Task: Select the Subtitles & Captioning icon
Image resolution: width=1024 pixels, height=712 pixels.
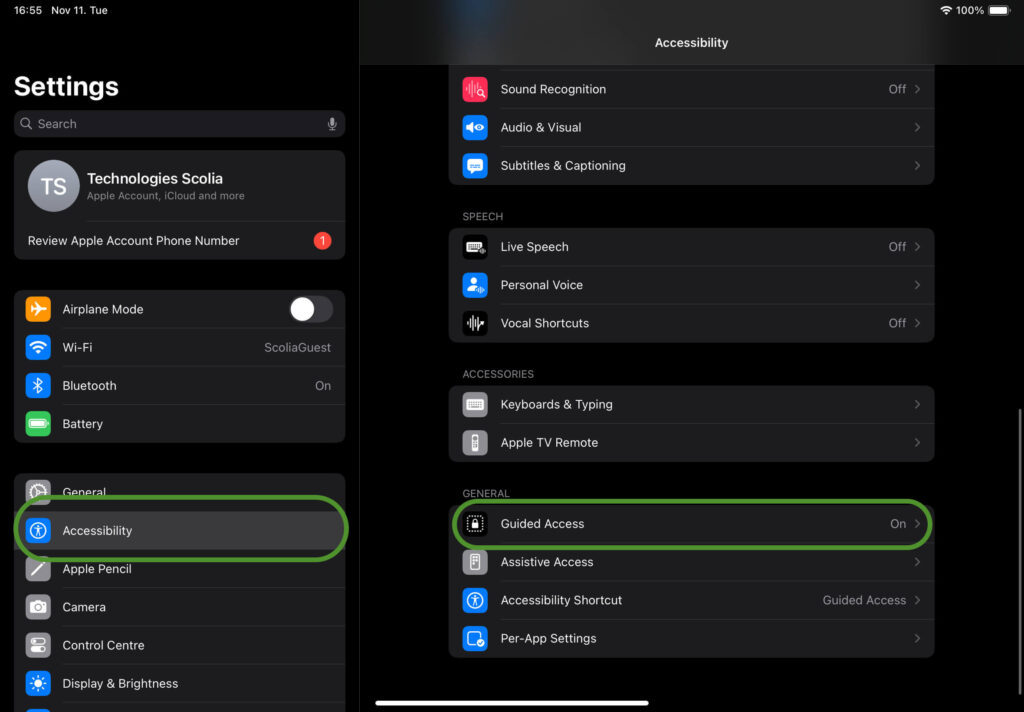Action: 475,166
